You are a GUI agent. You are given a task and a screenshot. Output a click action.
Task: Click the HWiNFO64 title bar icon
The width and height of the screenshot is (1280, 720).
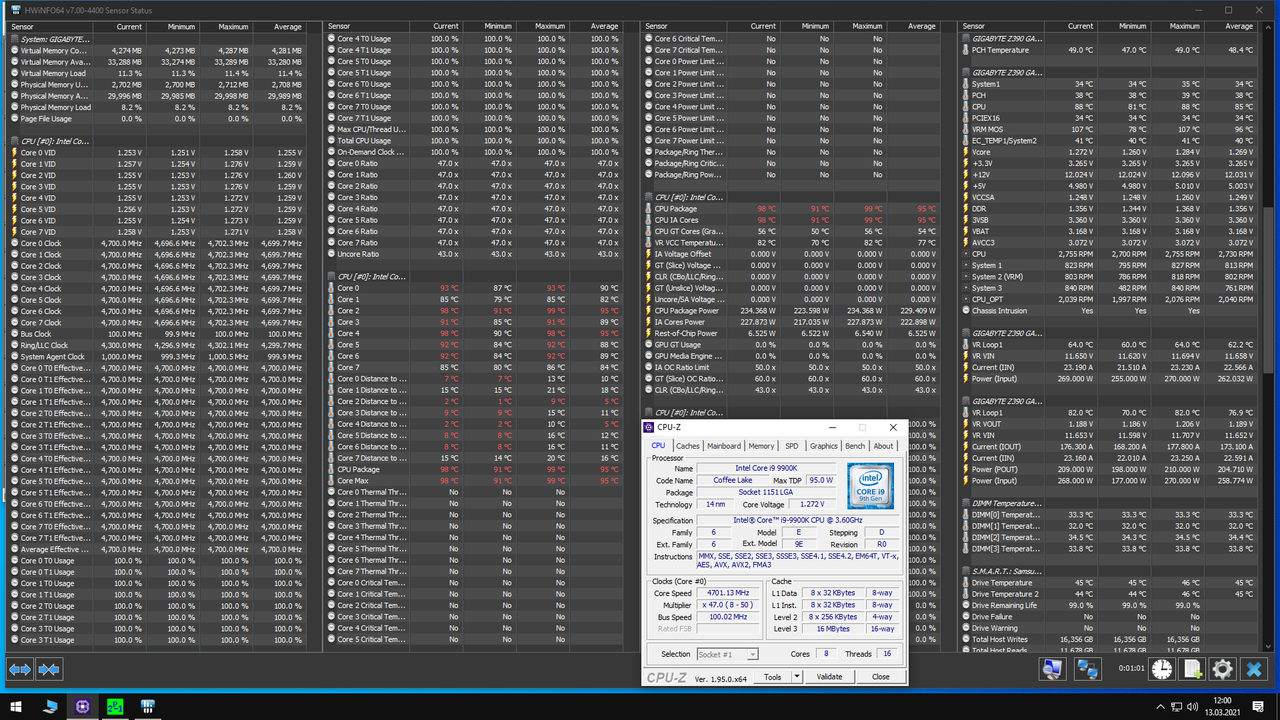[x=14, y=9]
